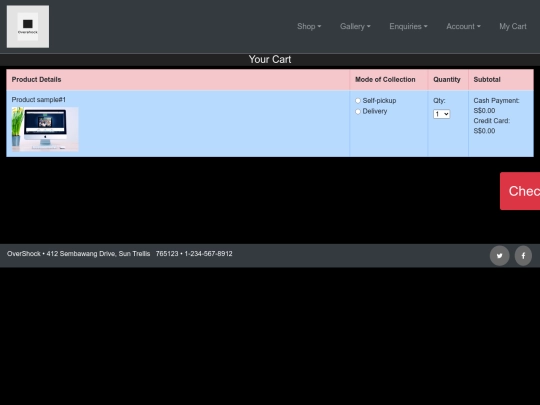Click the Credit Card label
Image resolution: width=540 pixels, height=405 pixels.
492,121
